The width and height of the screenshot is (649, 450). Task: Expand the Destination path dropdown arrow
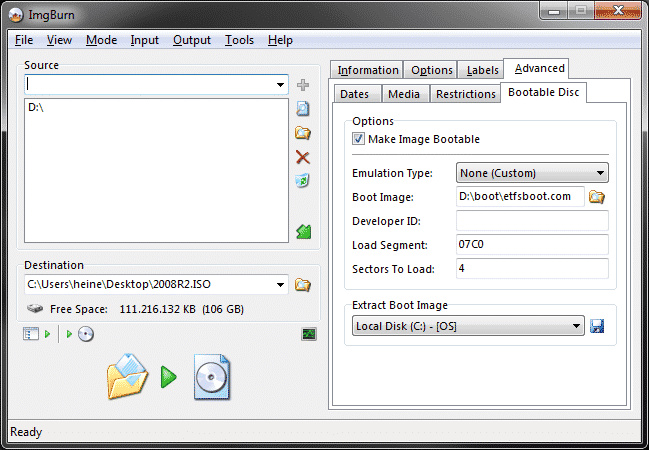(280, 285)
